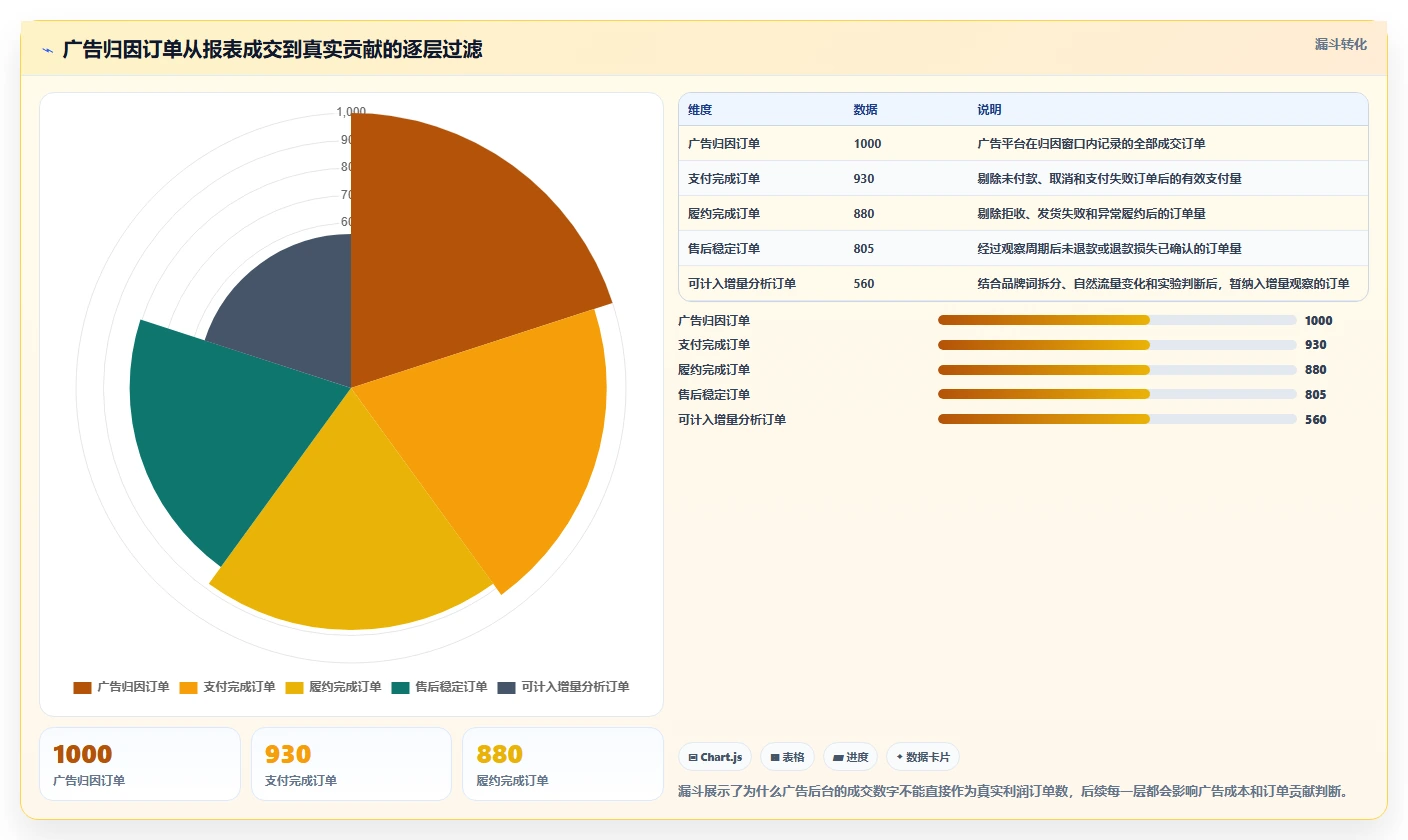Toggle the 支付完成订单 legend swatch
Image resolution: width=1408 pixels, height=840 pixels.
[x=188, y=687]
